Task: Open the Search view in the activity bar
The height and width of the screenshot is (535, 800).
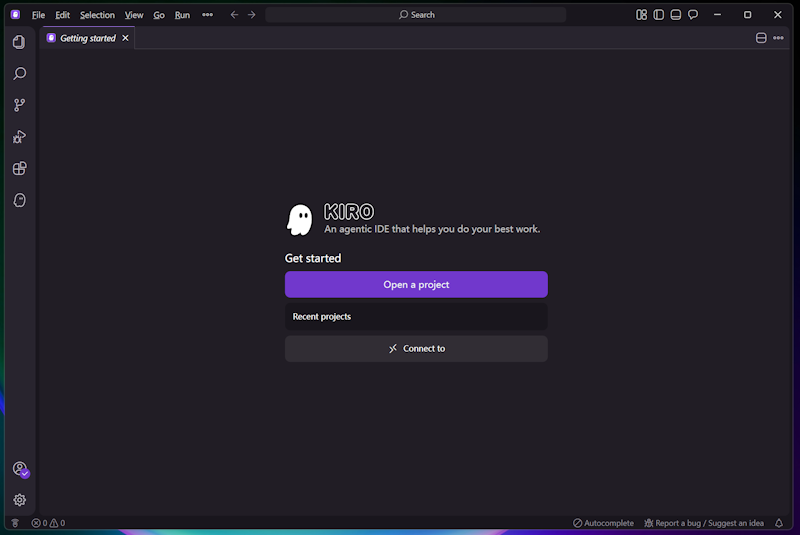Action: pos(19,74)
